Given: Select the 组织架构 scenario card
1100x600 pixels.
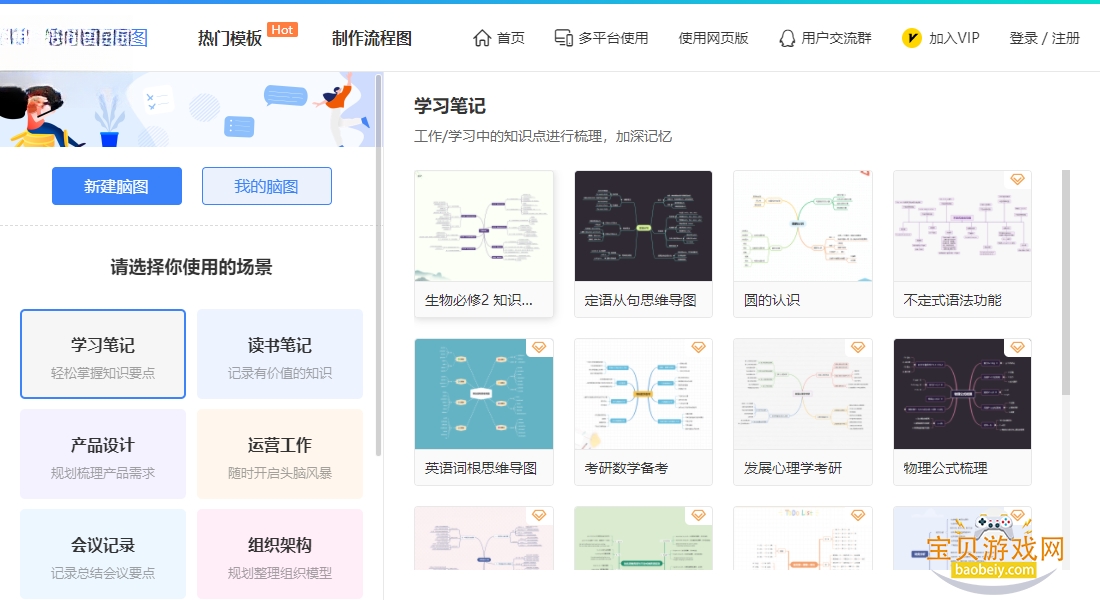Looking at the screenshot, I should pyautogui.click(x=280, y=554).
